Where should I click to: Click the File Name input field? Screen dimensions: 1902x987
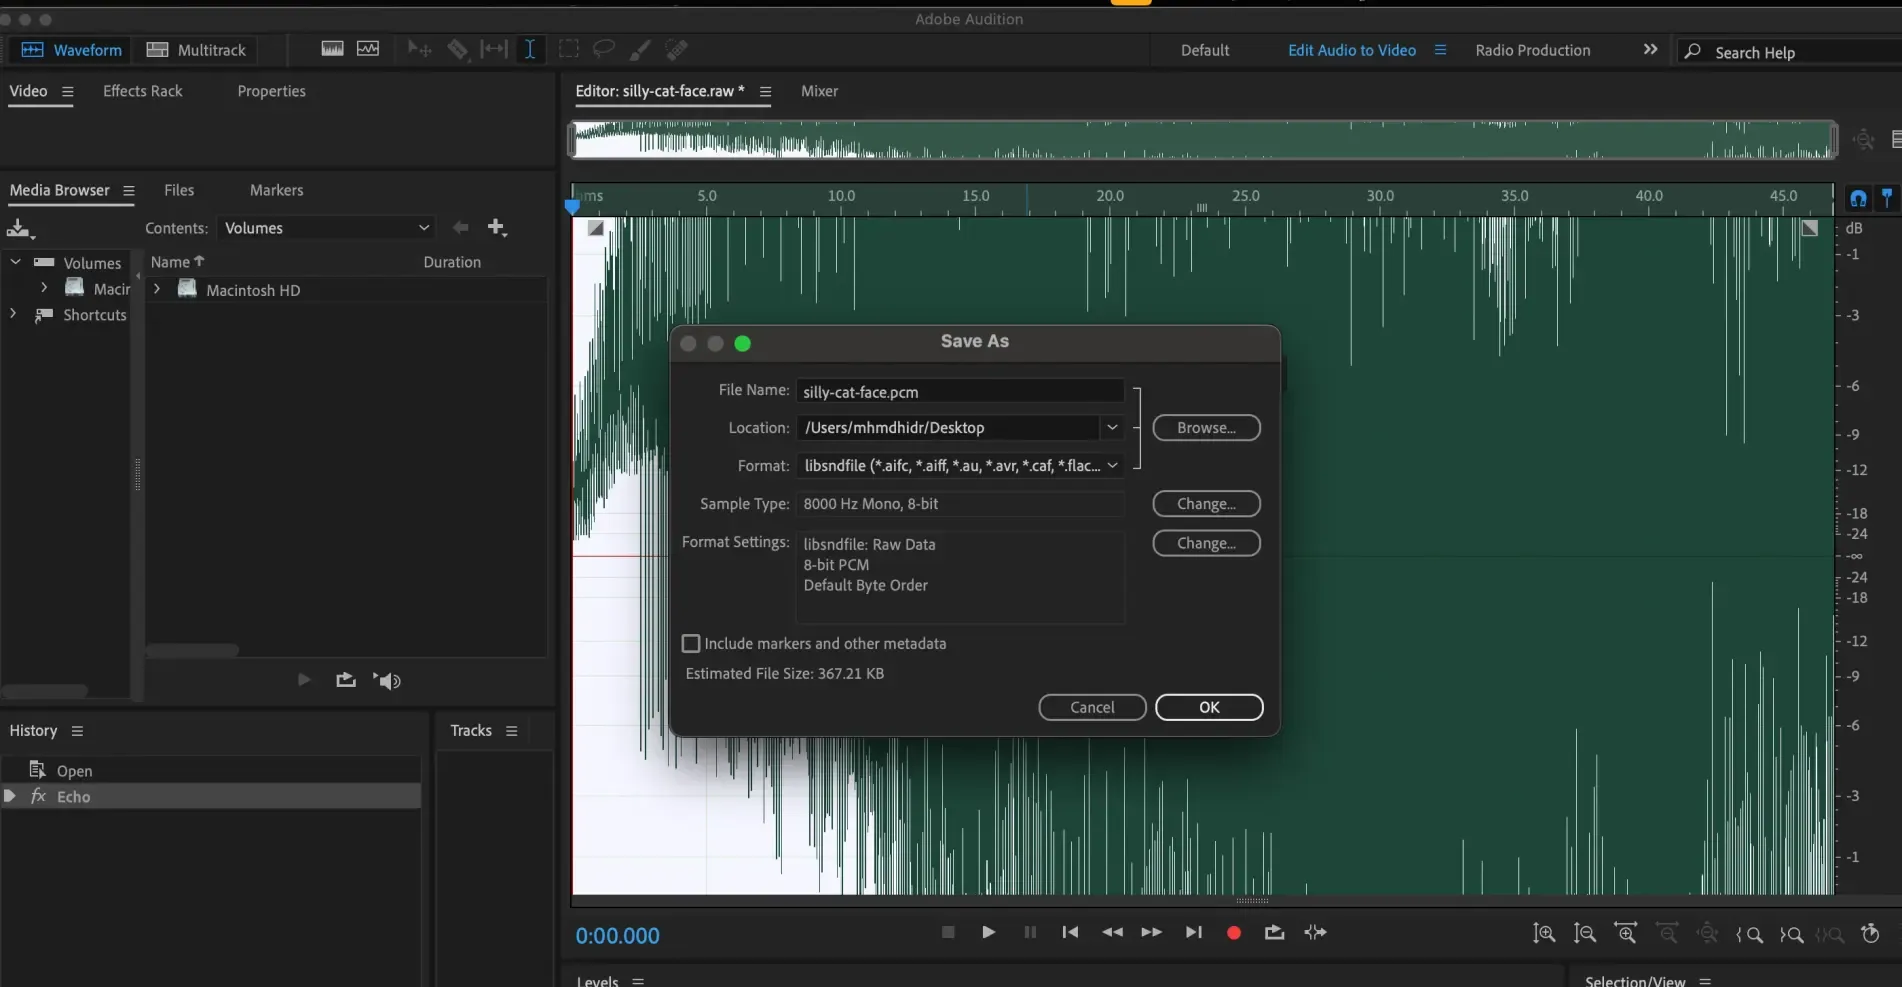[x=959, y=392]
